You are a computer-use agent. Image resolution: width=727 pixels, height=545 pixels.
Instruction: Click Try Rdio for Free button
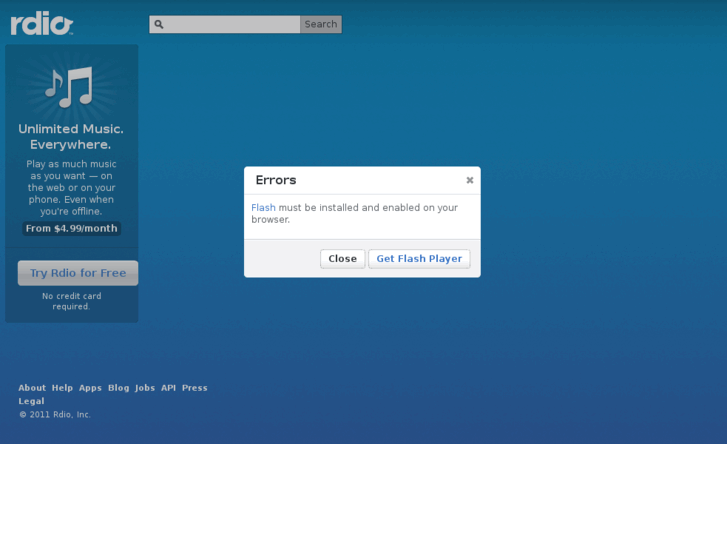78,273
